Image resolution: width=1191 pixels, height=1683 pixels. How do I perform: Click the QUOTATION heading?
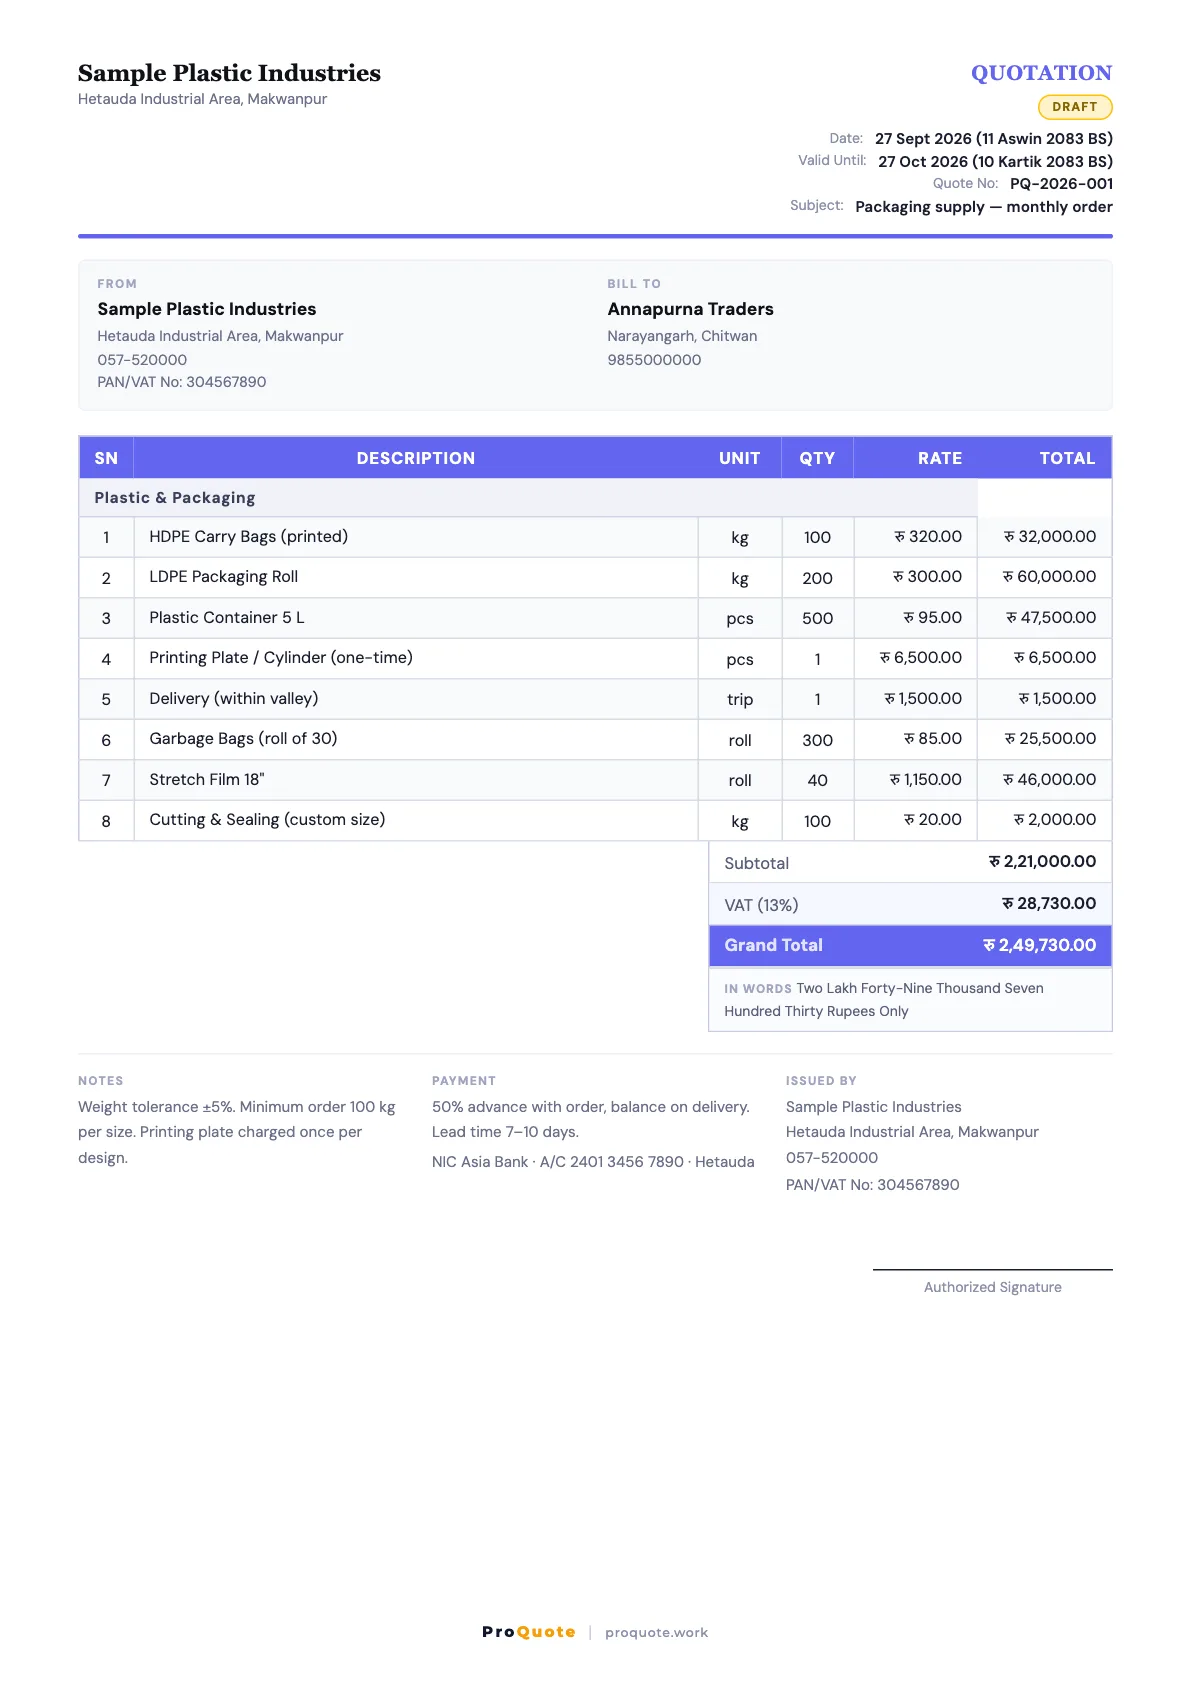point(1041,73)
